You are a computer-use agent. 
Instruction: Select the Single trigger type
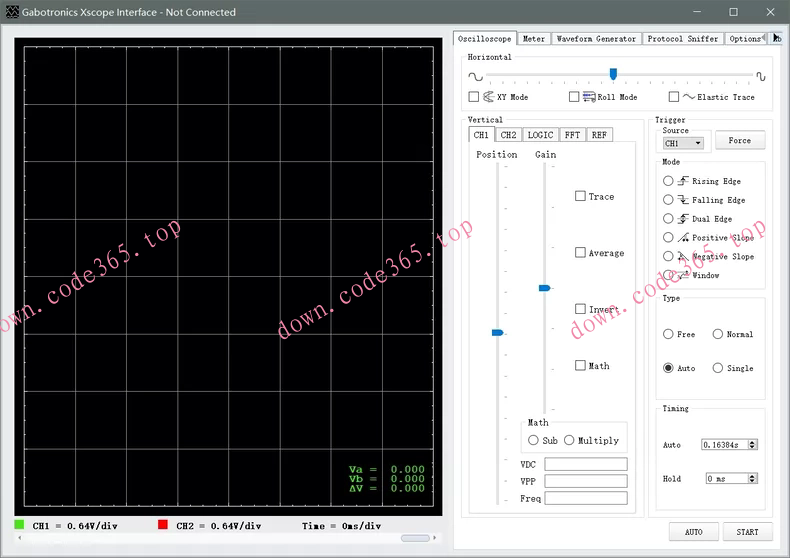tap(718, 368)
